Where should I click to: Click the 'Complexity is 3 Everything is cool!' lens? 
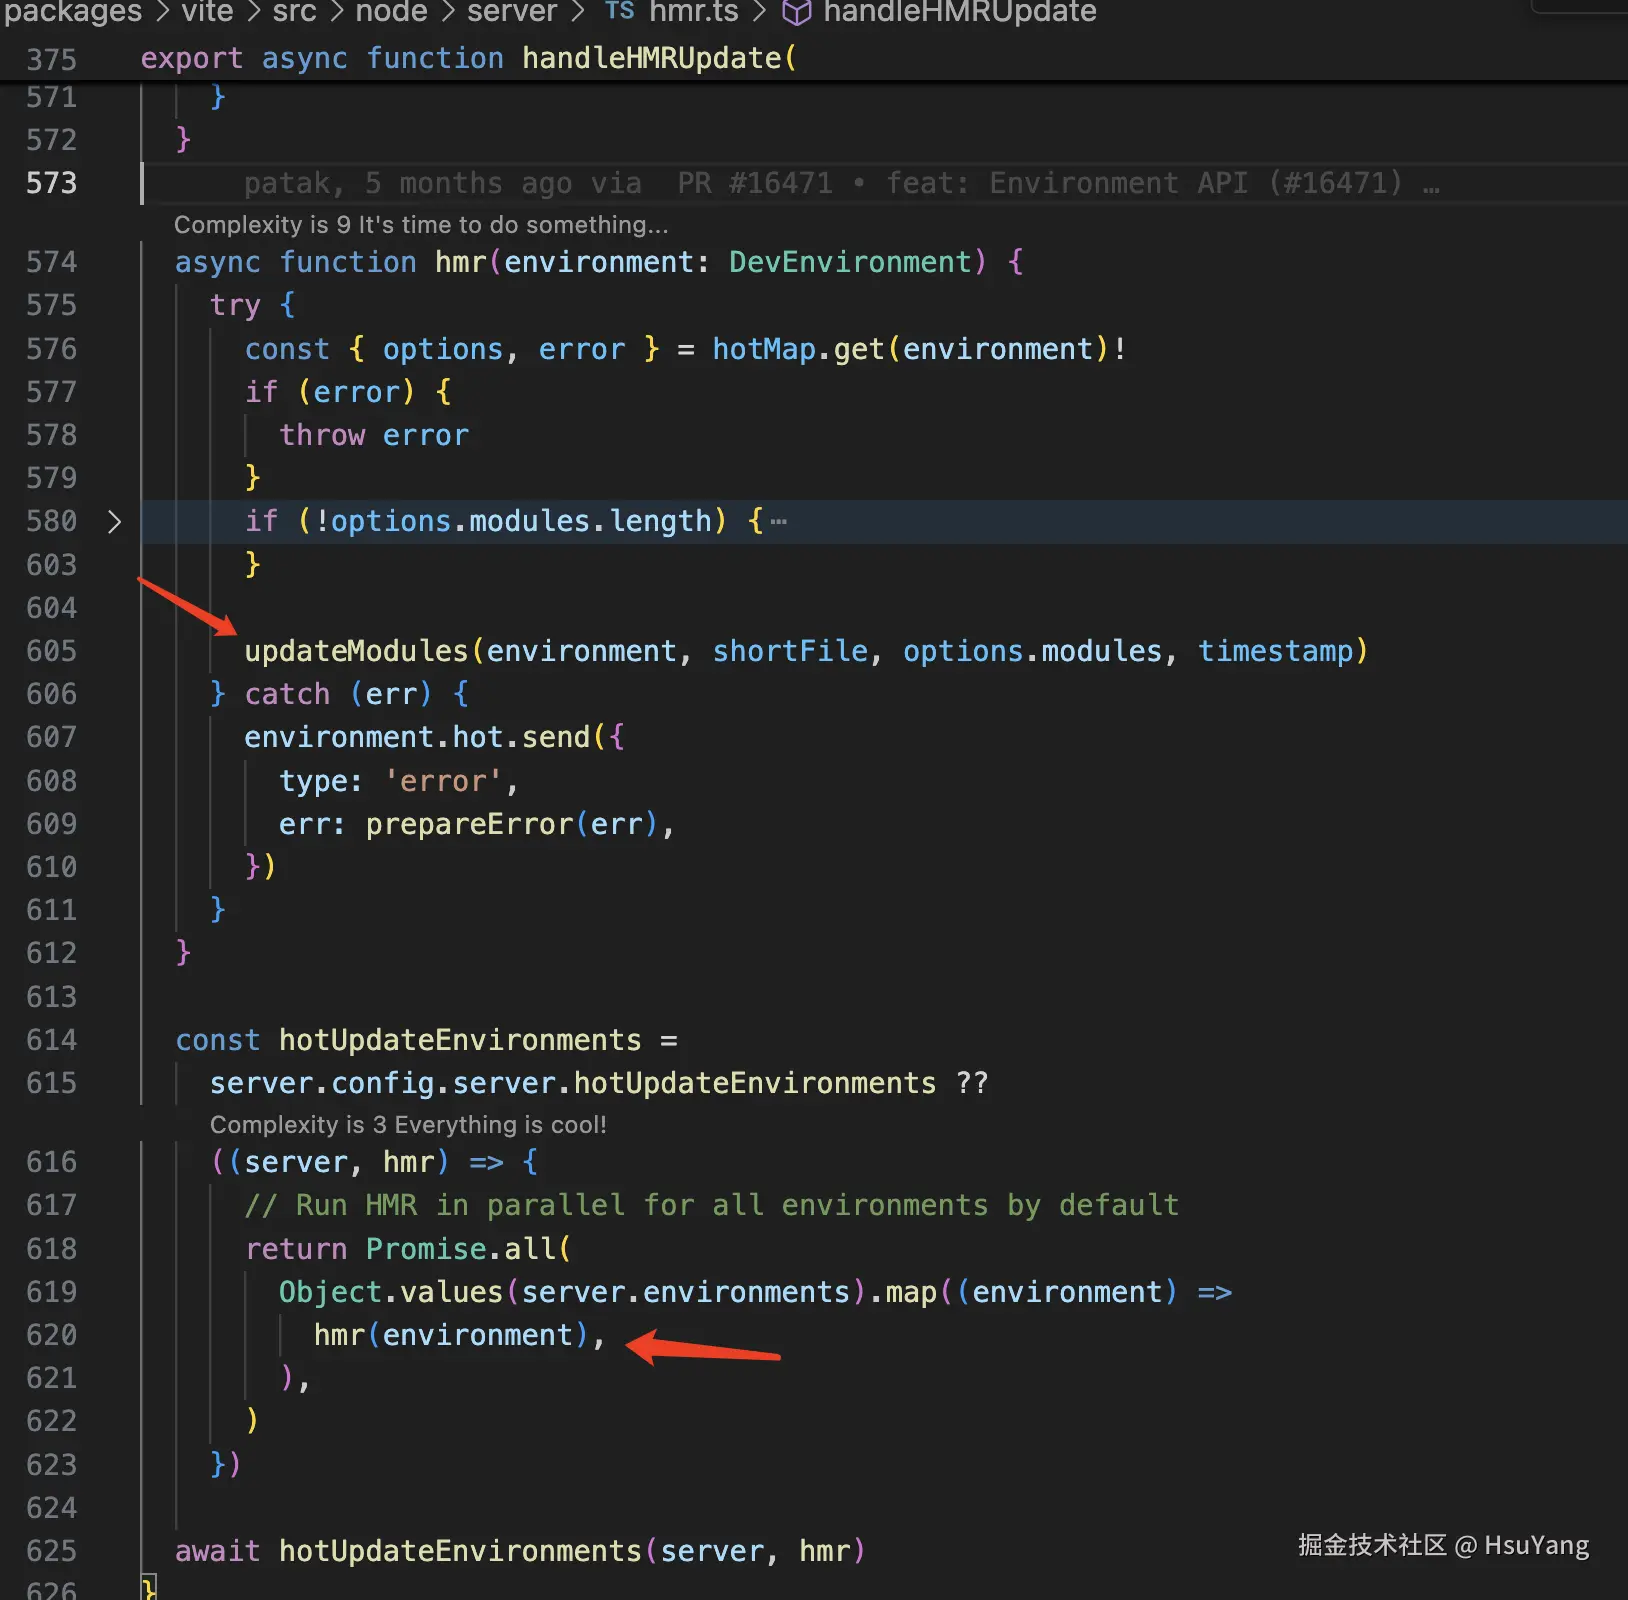[408, 1124]
